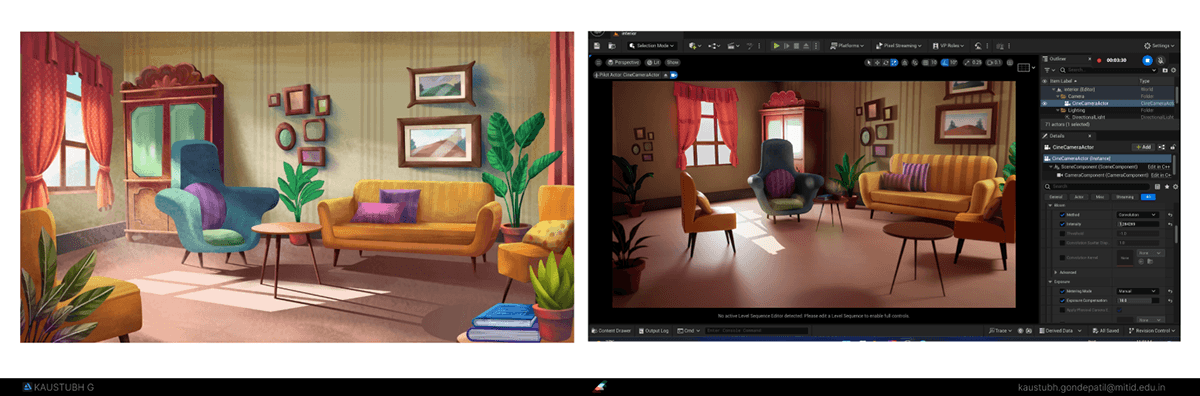Click the blue stop recording button
Screen dimensions: 1200x396
tap(1147, 60)
